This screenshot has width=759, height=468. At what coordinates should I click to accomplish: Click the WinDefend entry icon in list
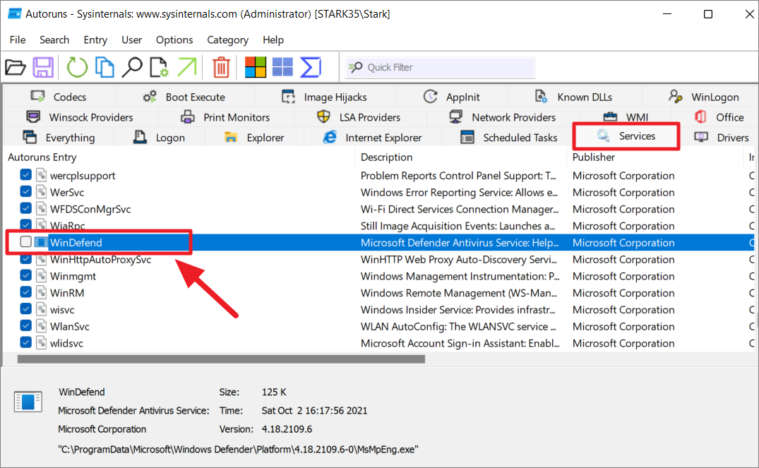click(x=41, y=242)
